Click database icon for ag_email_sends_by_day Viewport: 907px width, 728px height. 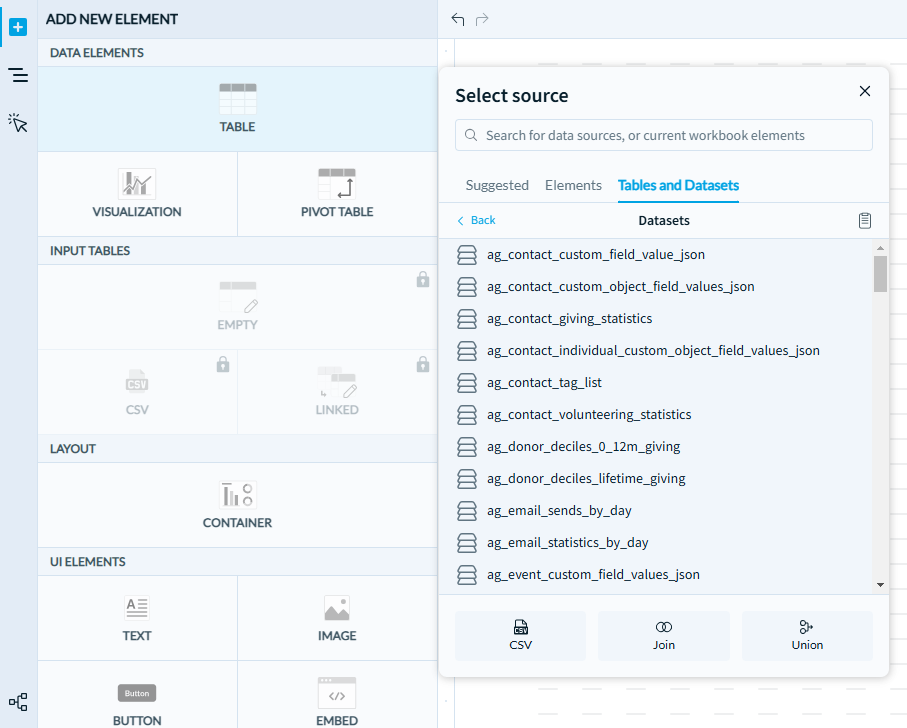pos(467,511)
